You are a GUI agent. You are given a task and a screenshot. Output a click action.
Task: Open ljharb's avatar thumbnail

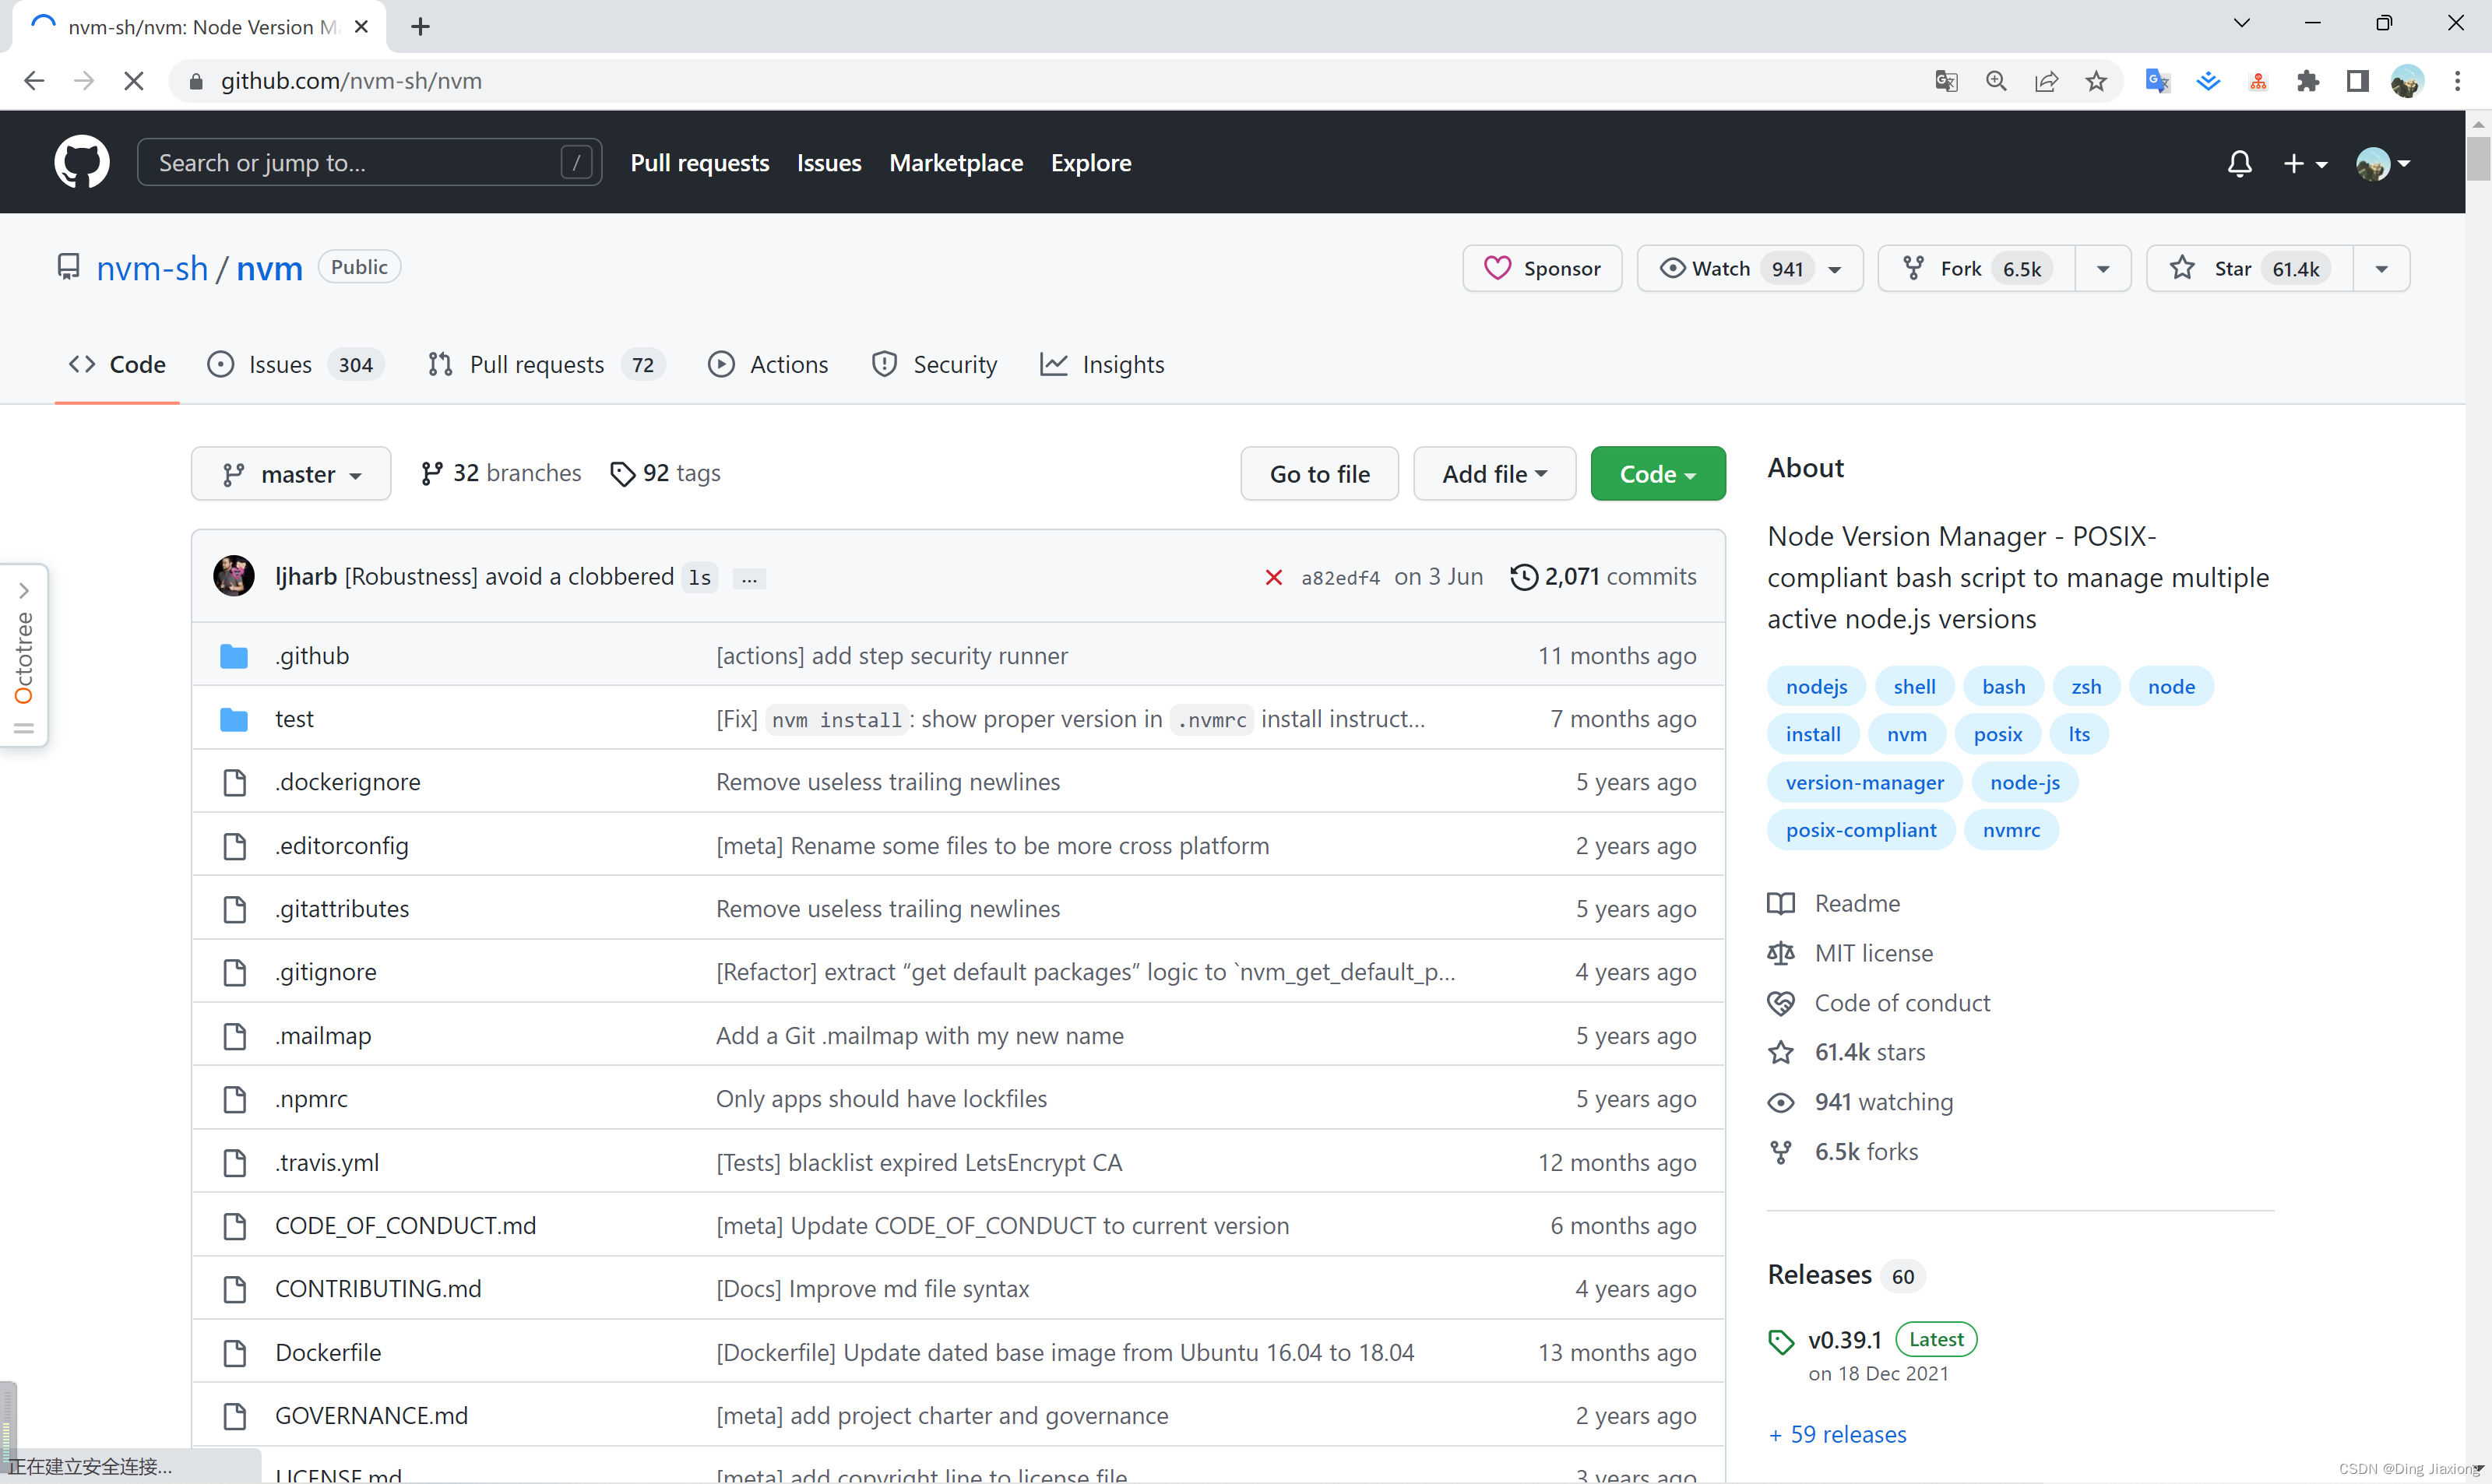(x=234, y=576)
